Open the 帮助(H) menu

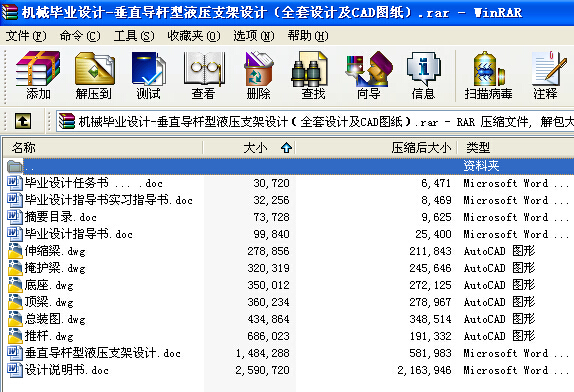pos(308,36)
